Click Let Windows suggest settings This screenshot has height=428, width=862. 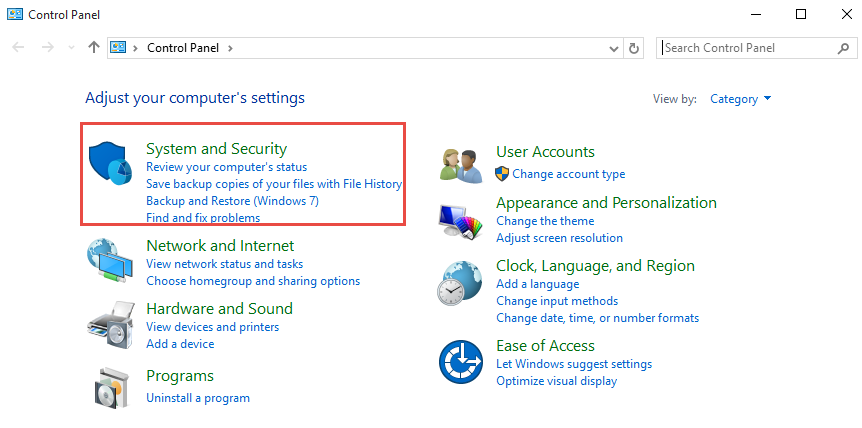(574, 364)
